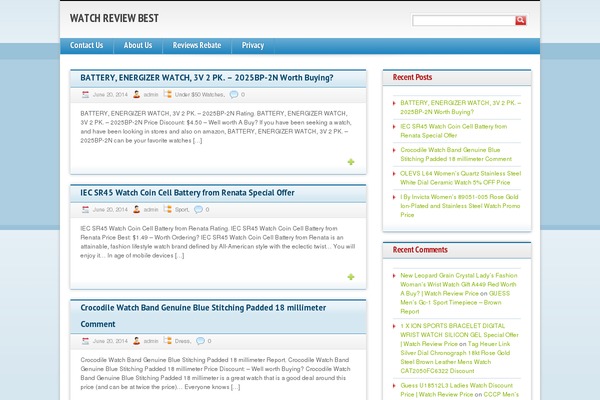This screenshot has width=600, height=400.
Task: Click category icon beside Sport
Action: (x=167, y=209)
